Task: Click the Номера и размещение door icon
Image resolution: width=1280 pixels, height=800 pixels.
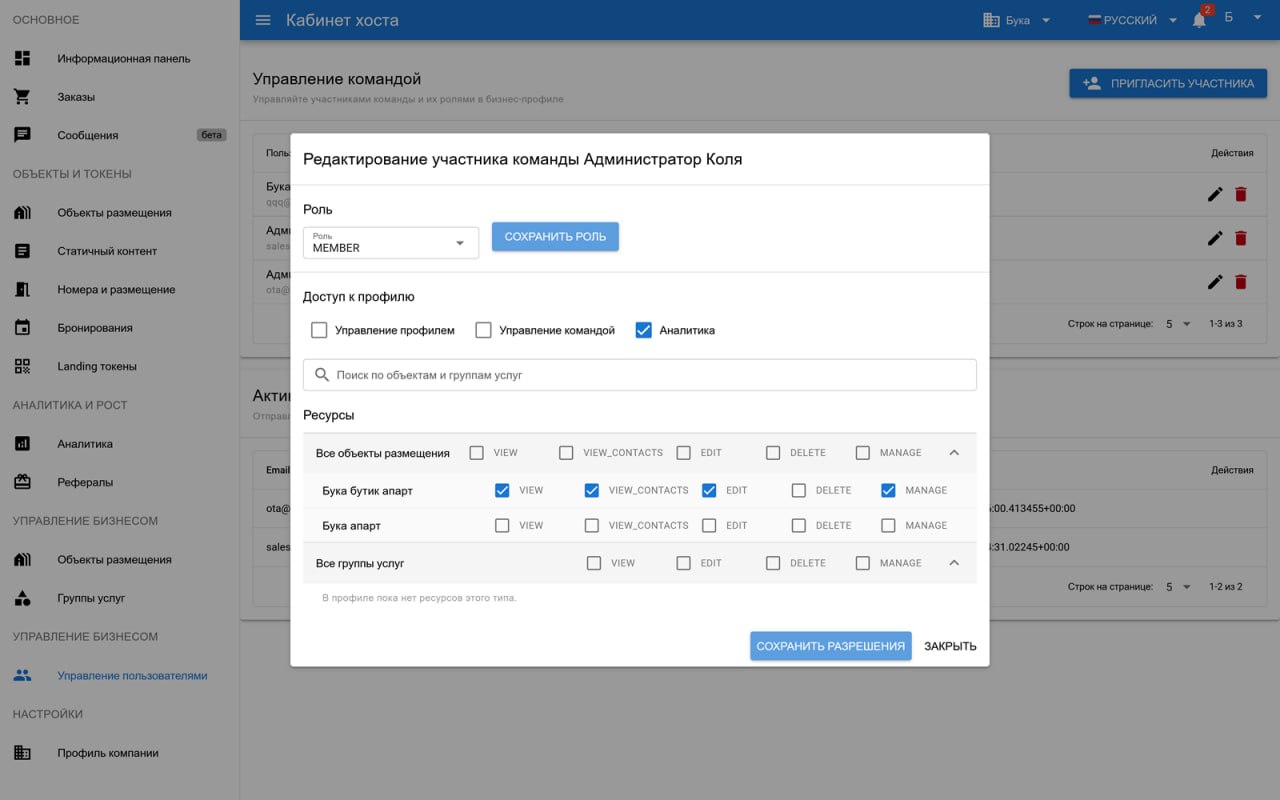Action: 22,289
